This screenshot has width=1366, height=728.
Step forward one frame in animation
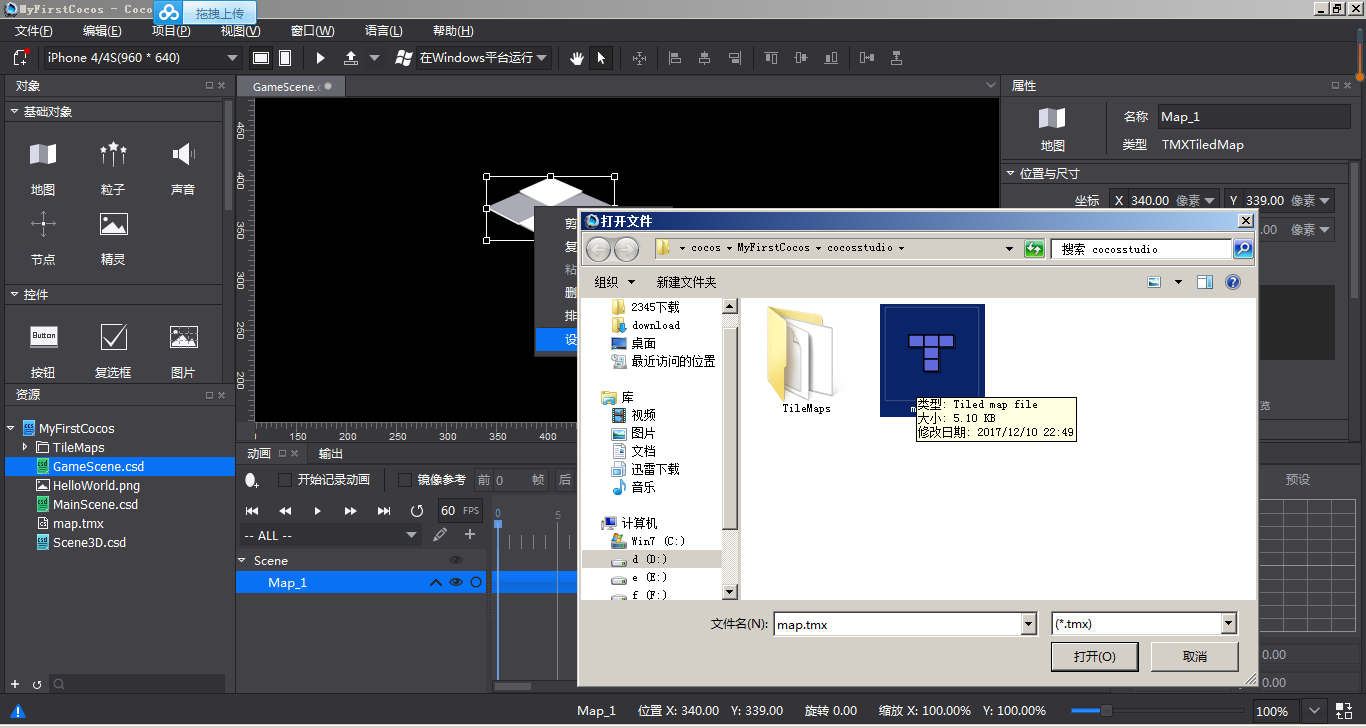(x=351, y=511)
